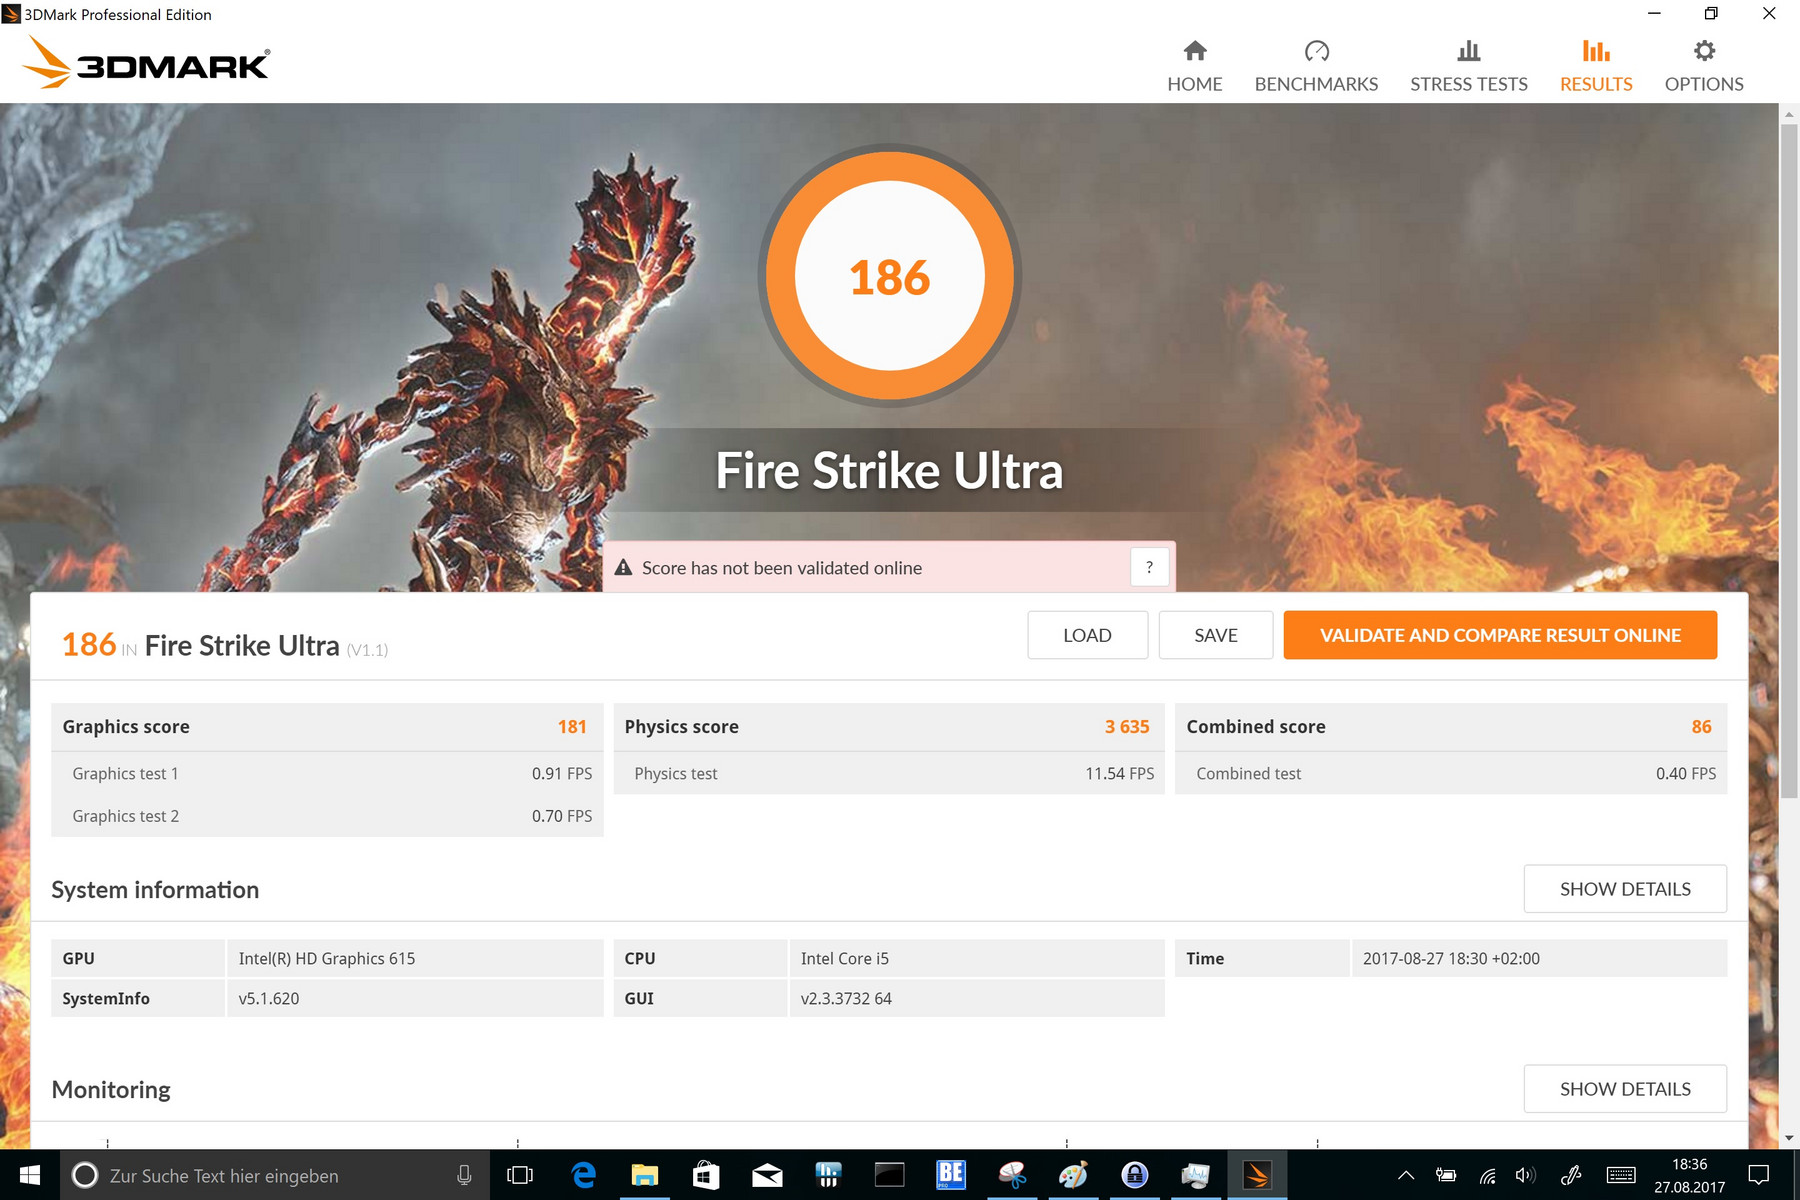
Task: Open the BE Pro app in taskbar
Action: point(950,1175)
